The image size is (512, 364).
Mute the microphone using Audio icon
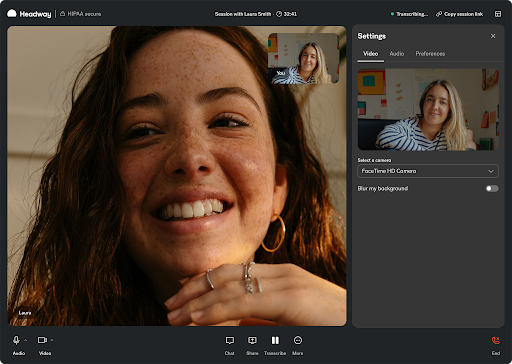(16, 340)
